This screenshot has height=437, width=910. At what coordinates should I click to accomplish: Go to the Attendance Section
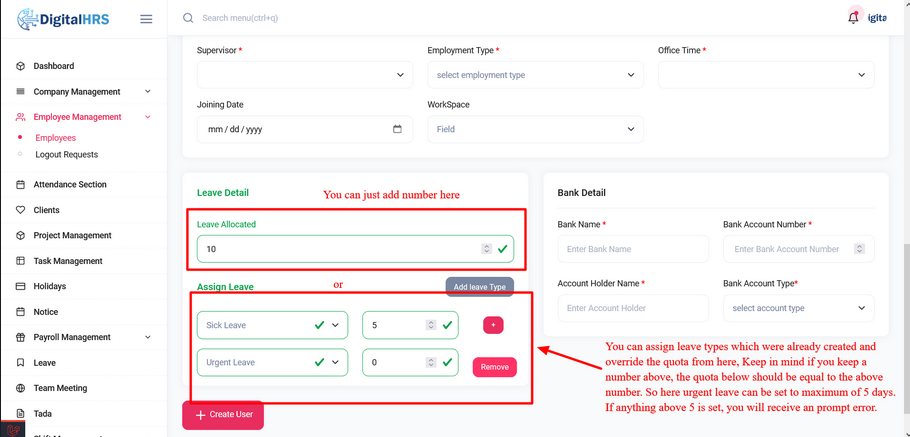point(70,185)
